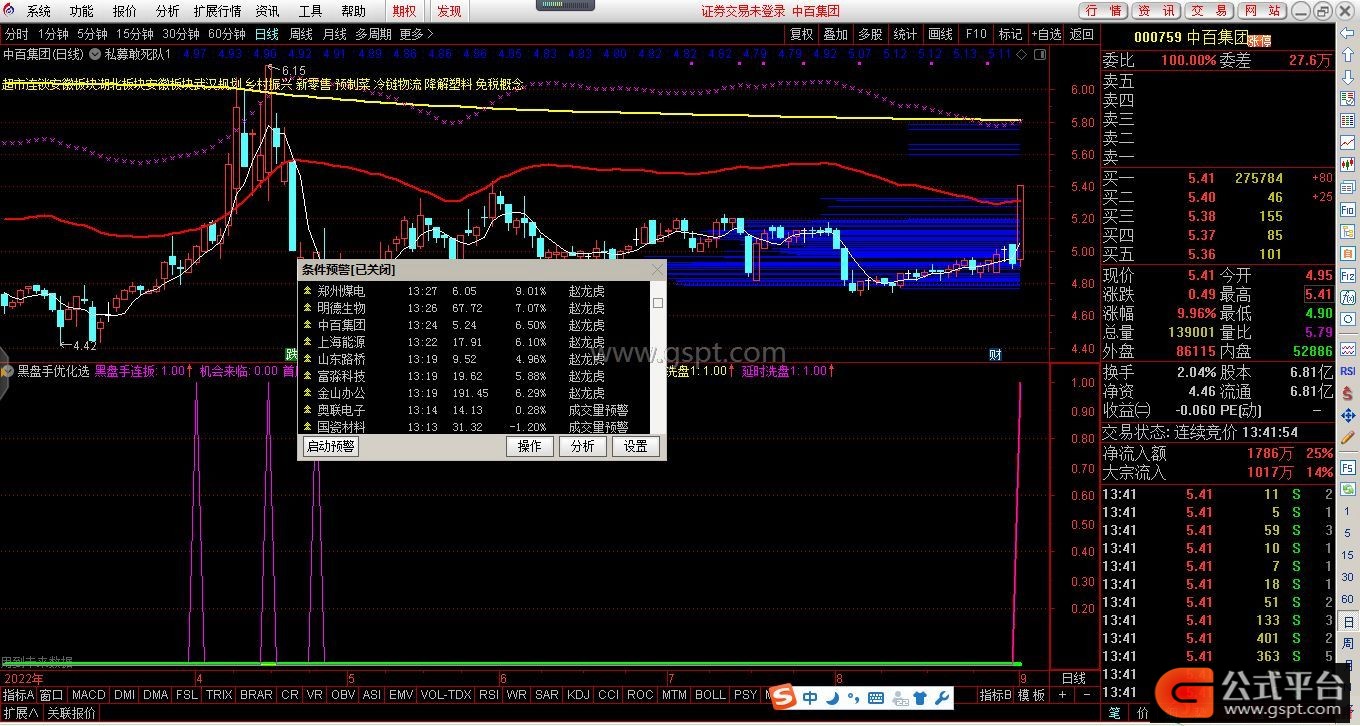Open the 分析 menu

pos(168,11)
